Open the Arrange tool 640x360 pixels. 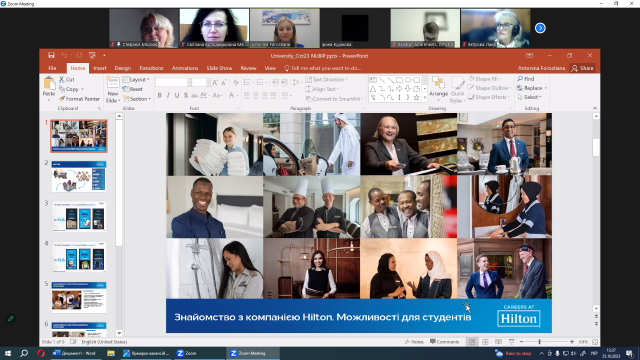(x=438, y=89)
